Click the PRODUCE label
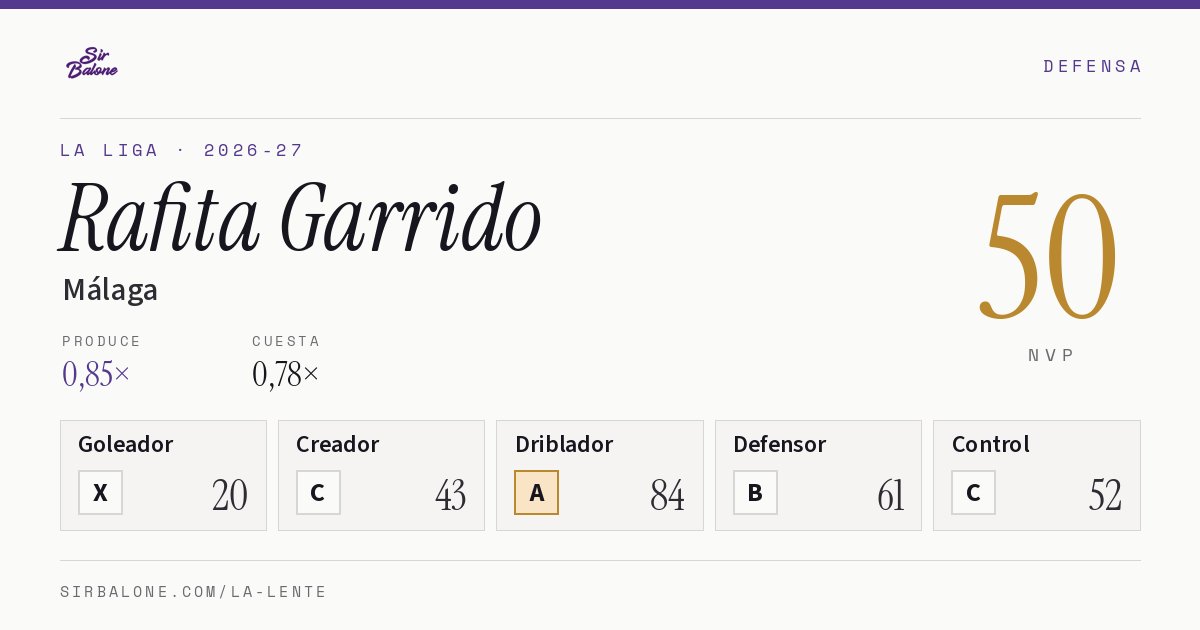 click(101, 341)
